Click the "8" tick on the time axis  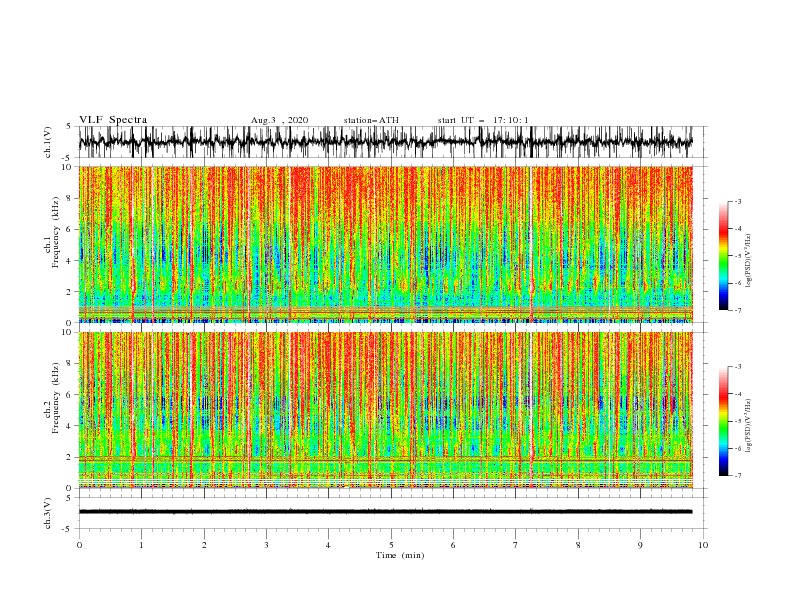578,545
